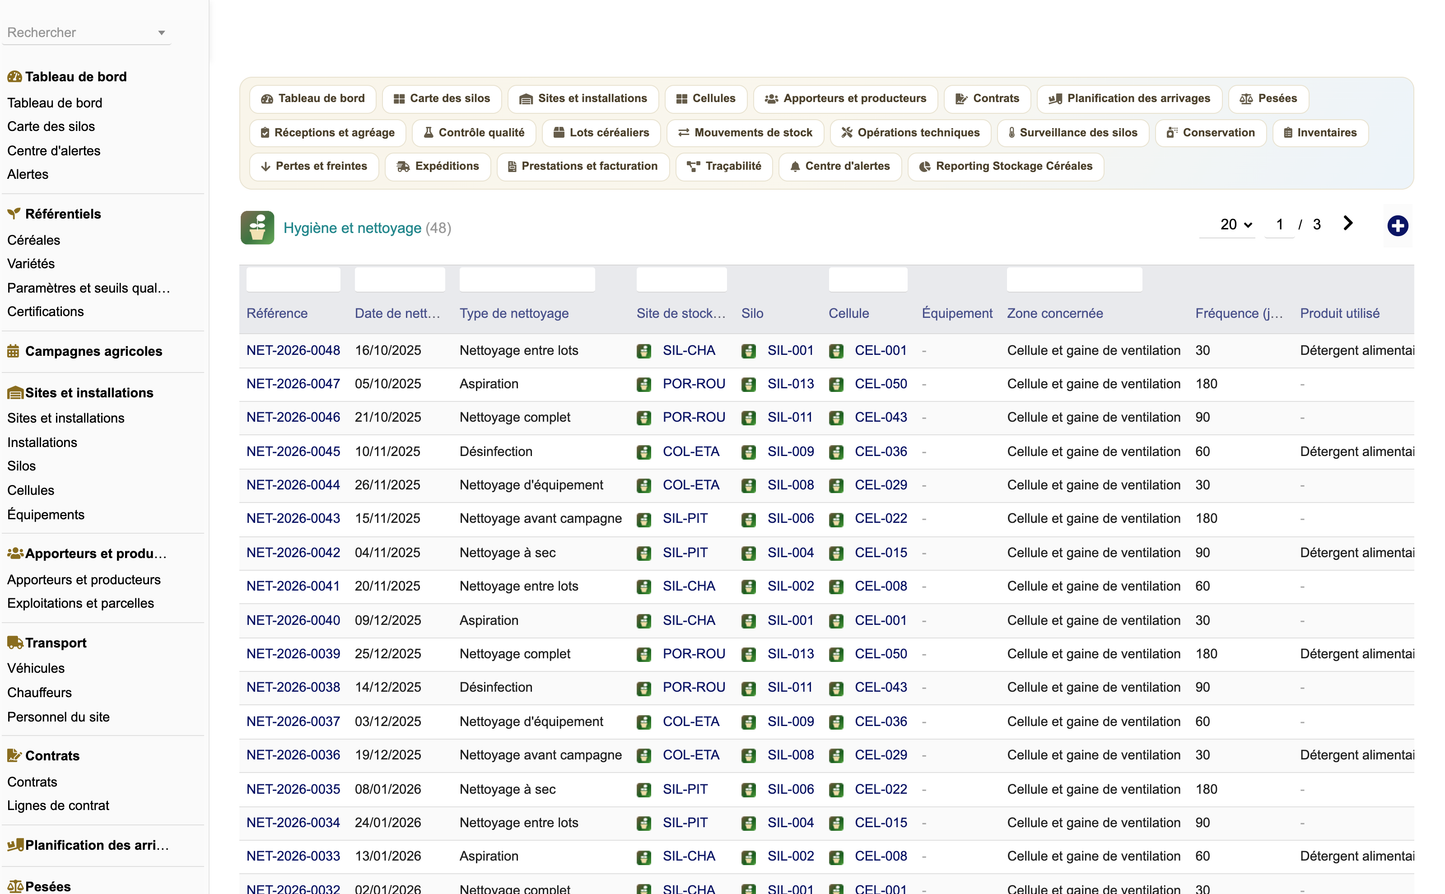This screenshot has height=894, width=1445.
Task: Click the site icon beside SIL-PIT in row NET-2026-0042
Action: click(644, 553)
